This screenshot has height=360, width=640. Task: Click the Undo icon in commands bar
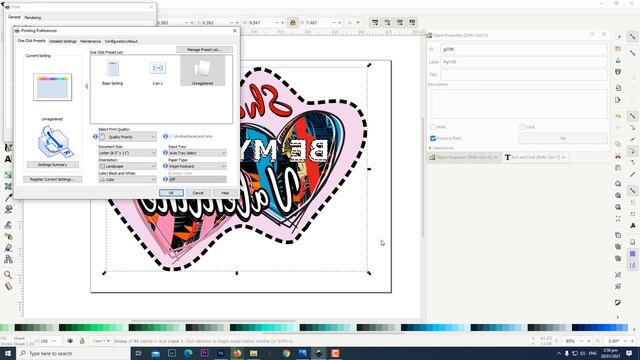click(618, 116)
